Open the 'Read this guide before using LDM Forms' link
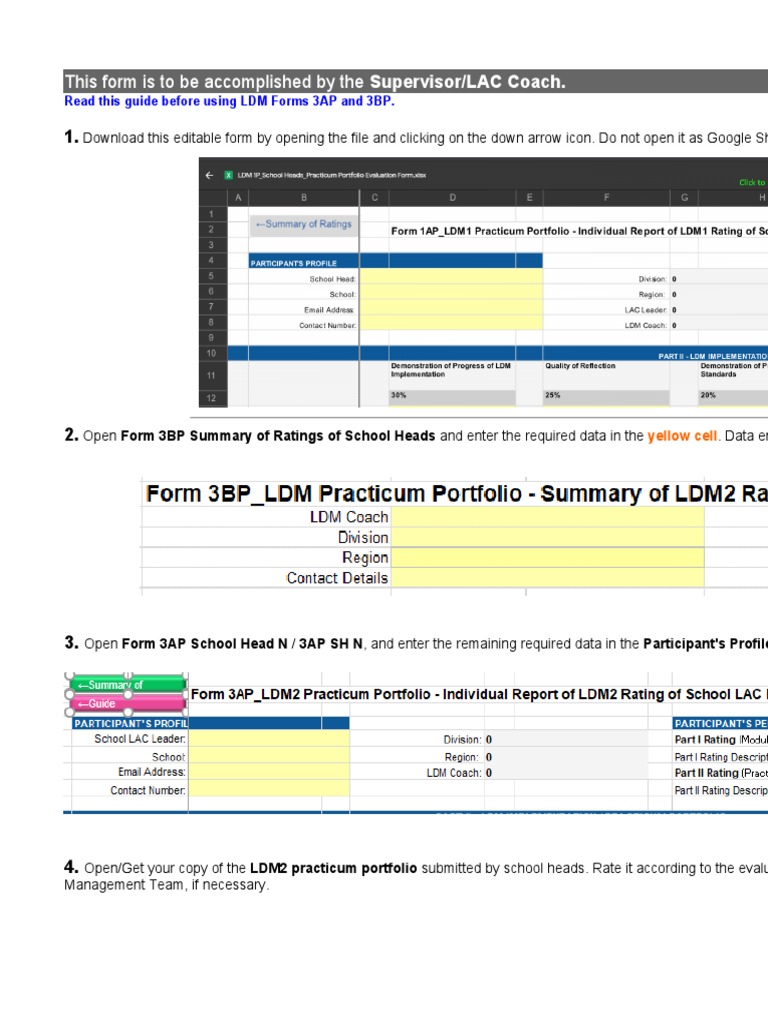Screen dimensions: 768x1024 coord(229,101)
